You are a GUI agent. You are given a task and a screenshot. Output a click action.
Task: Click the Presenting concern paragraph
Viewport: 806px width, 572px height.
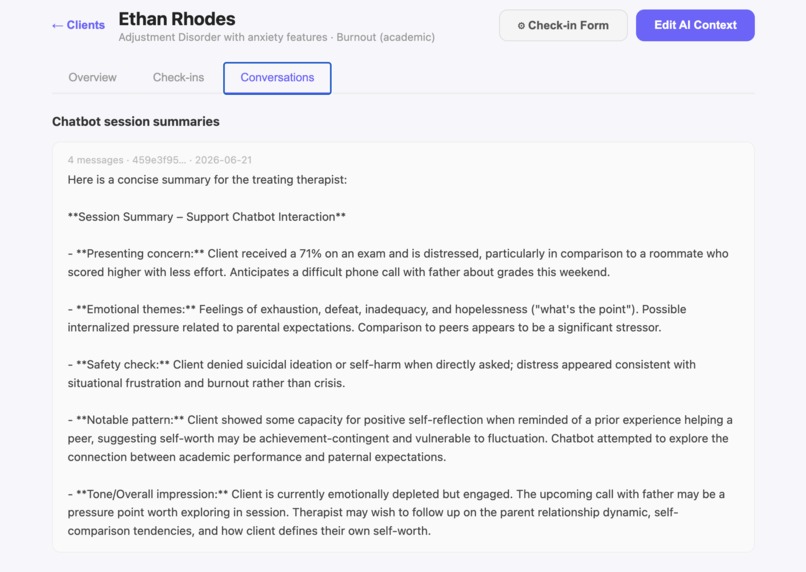coord(398,263)
